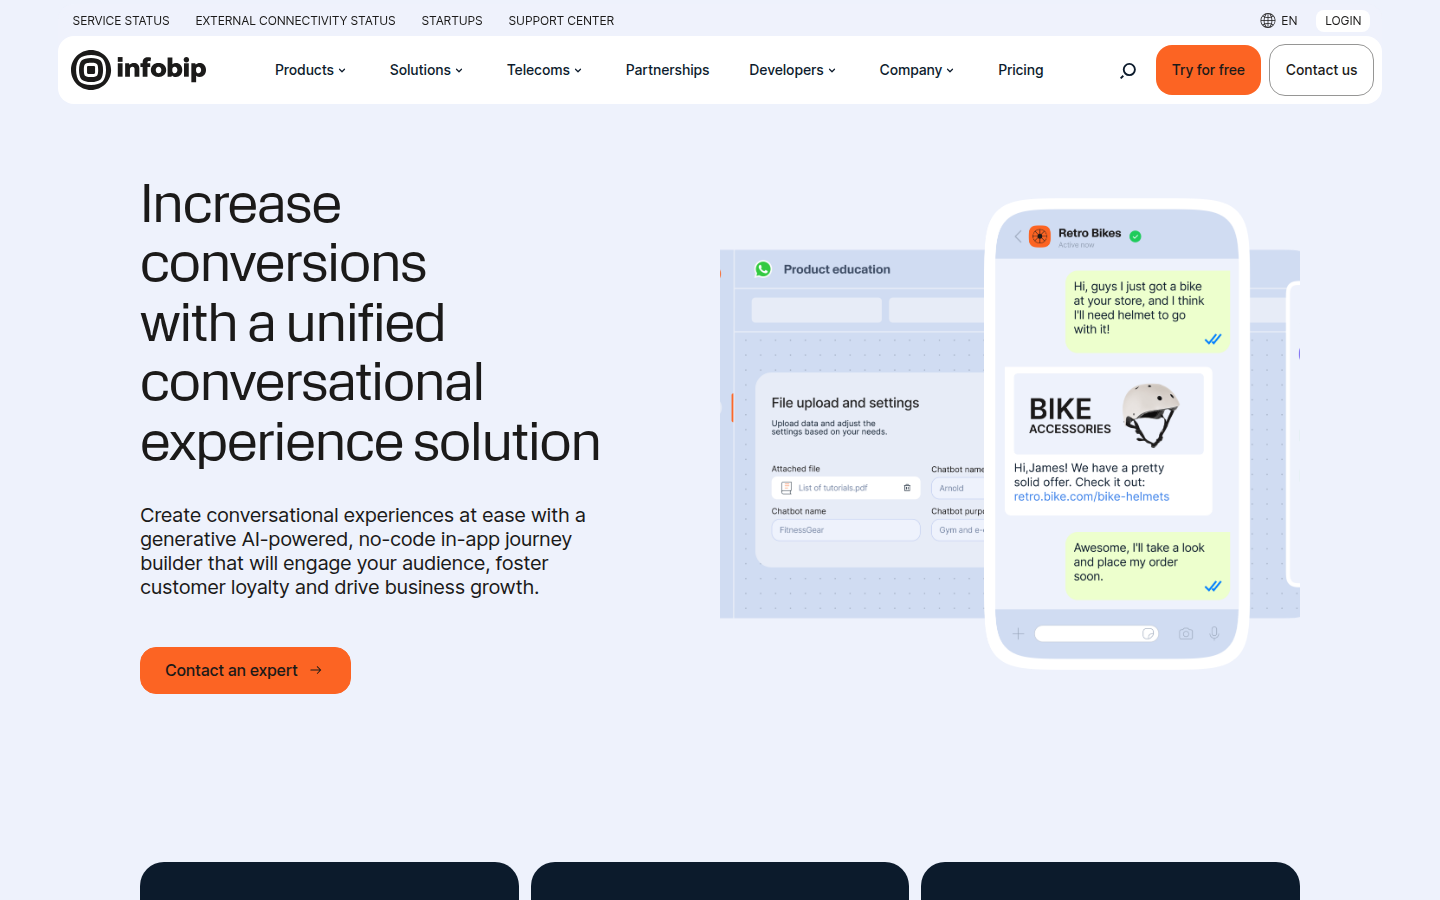Click the globe language icon
Screen dimensions: 1440x900
pyautogui.click(x=1267, y=20)
